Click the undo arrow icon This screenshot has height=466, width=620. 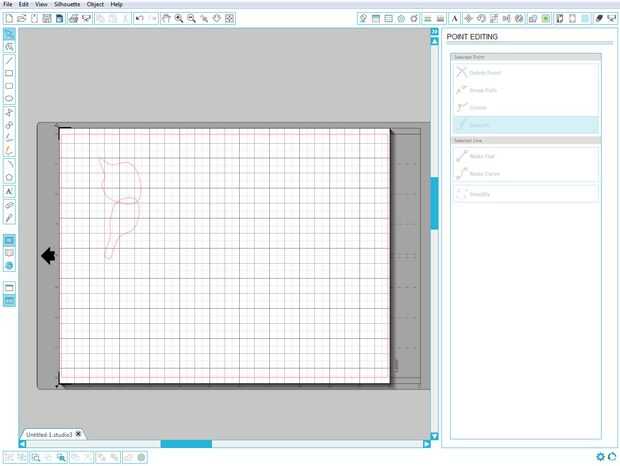[x=139, y=18]
